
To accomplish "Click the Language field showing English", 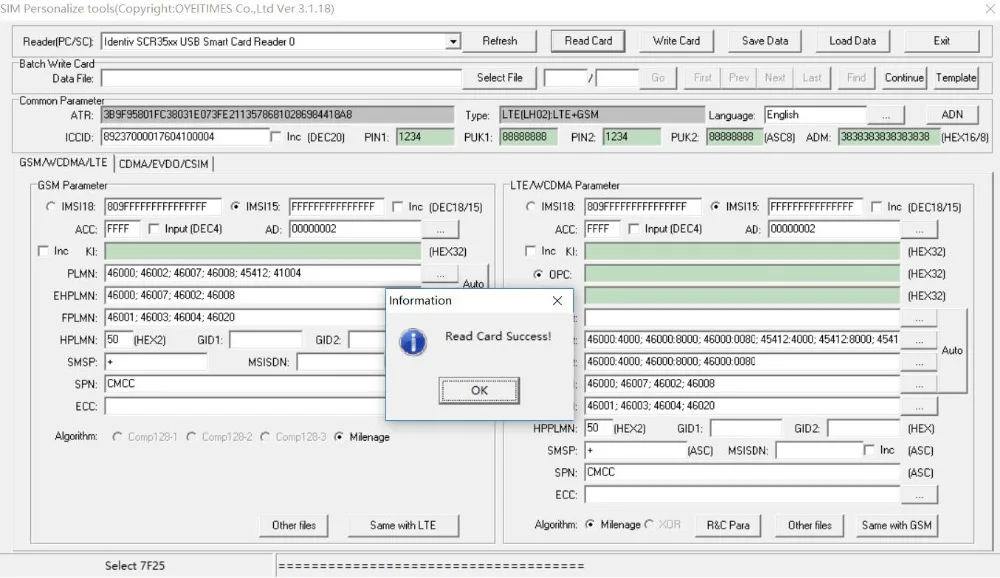I will tap(815, 115).
